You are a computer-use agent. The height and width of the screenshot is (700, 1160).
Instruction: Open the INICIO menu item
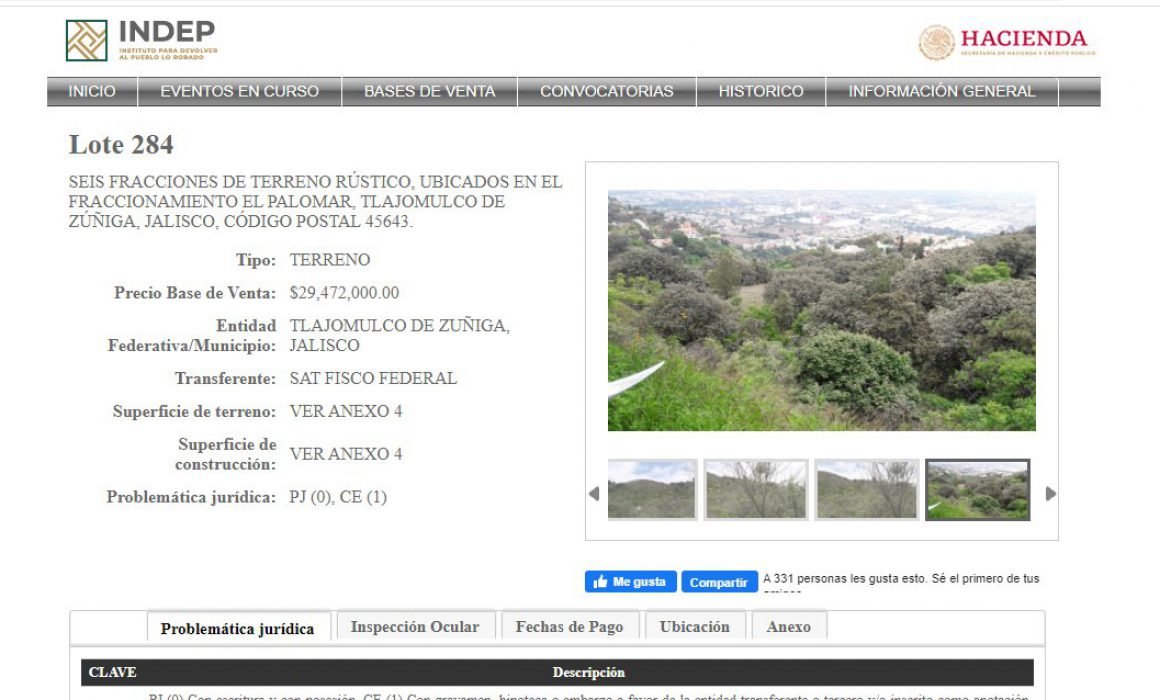pos(92,92)
